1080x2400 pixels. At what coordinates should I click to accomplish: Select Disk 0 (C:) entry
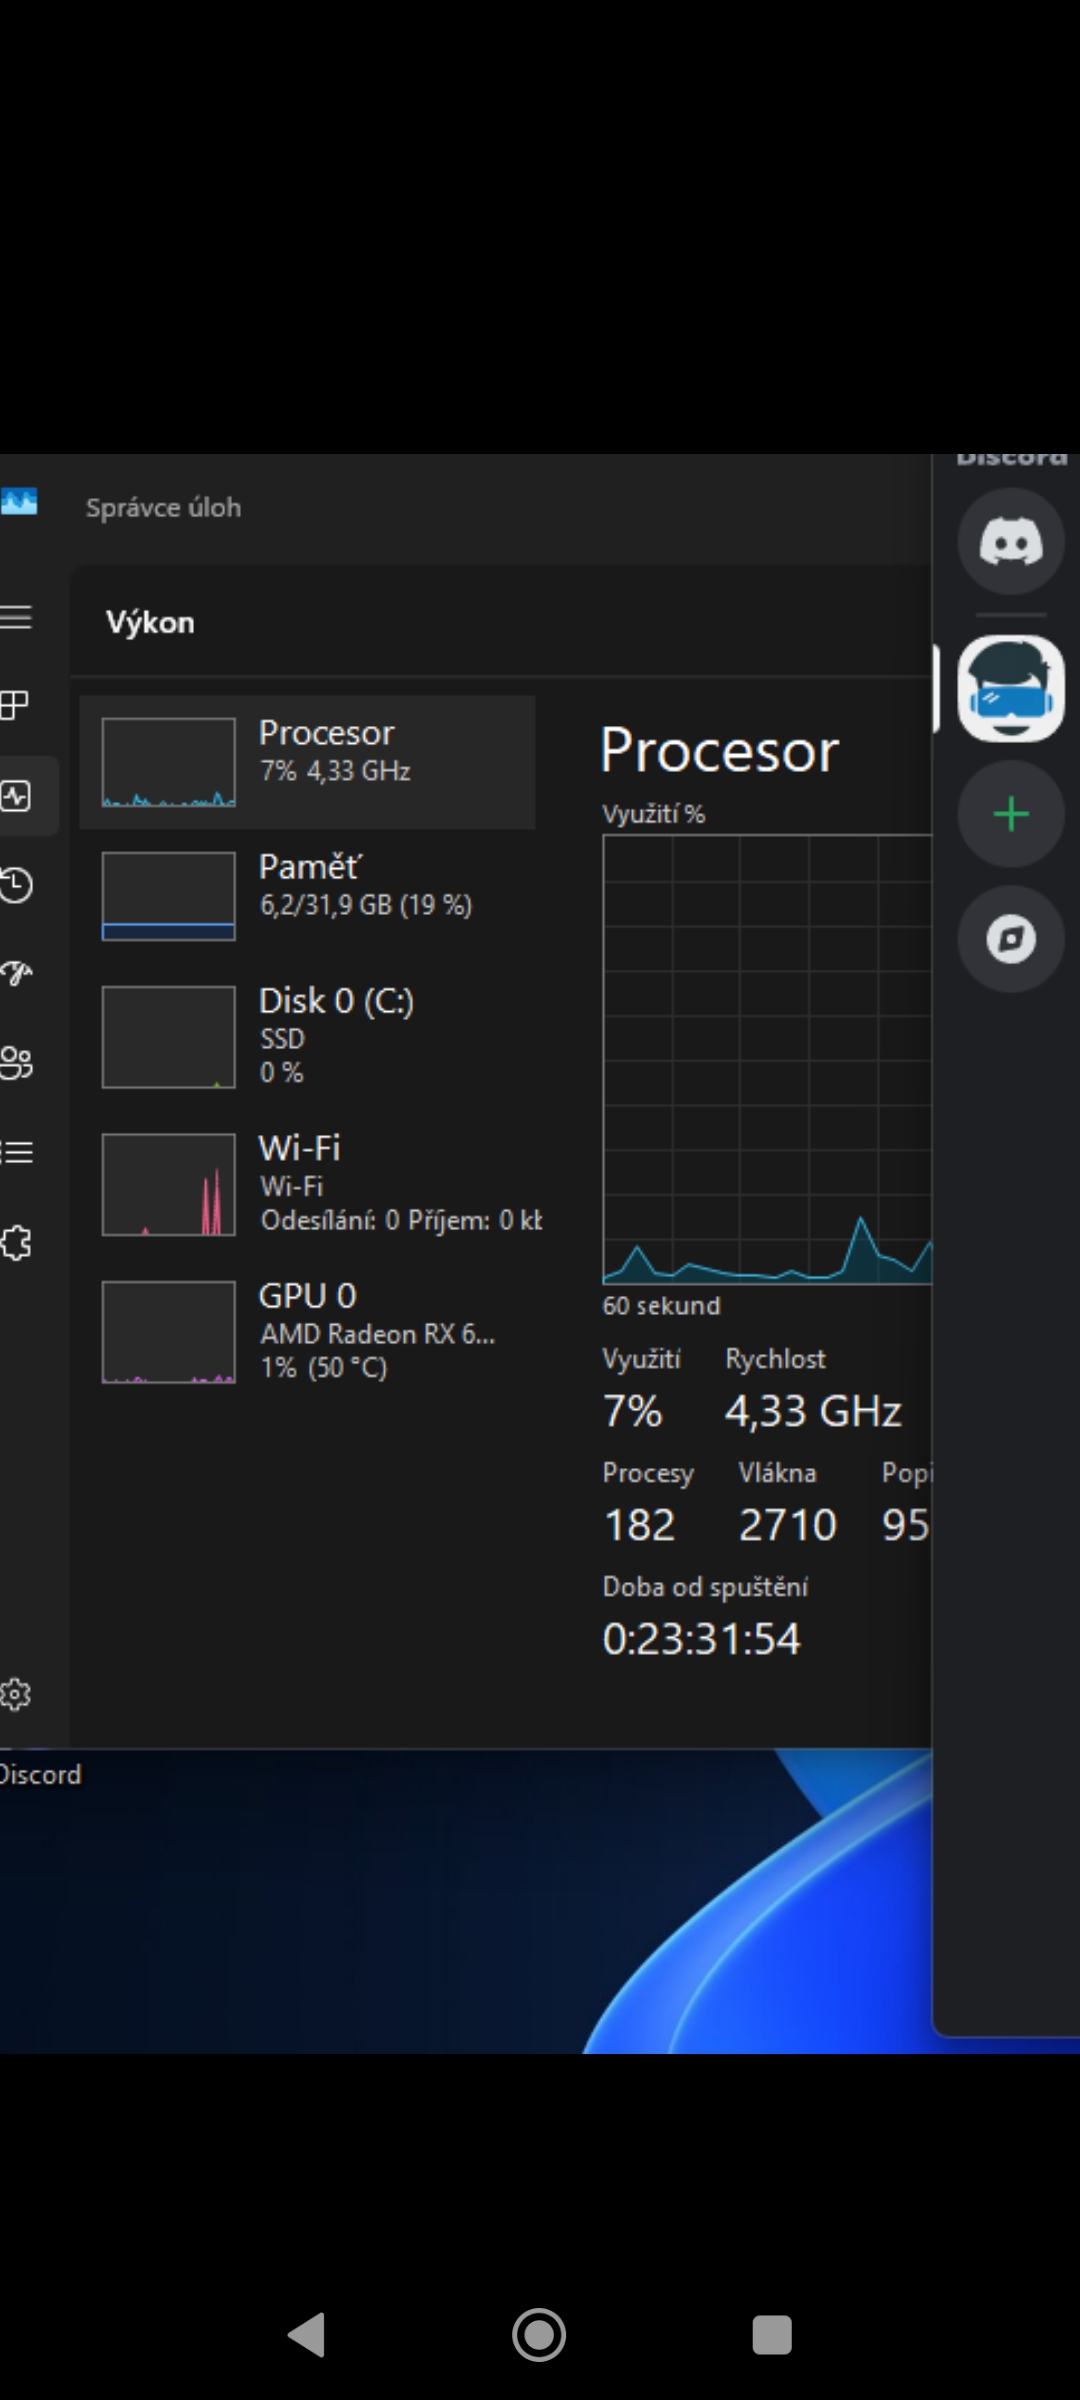(x=307, y=1036)
